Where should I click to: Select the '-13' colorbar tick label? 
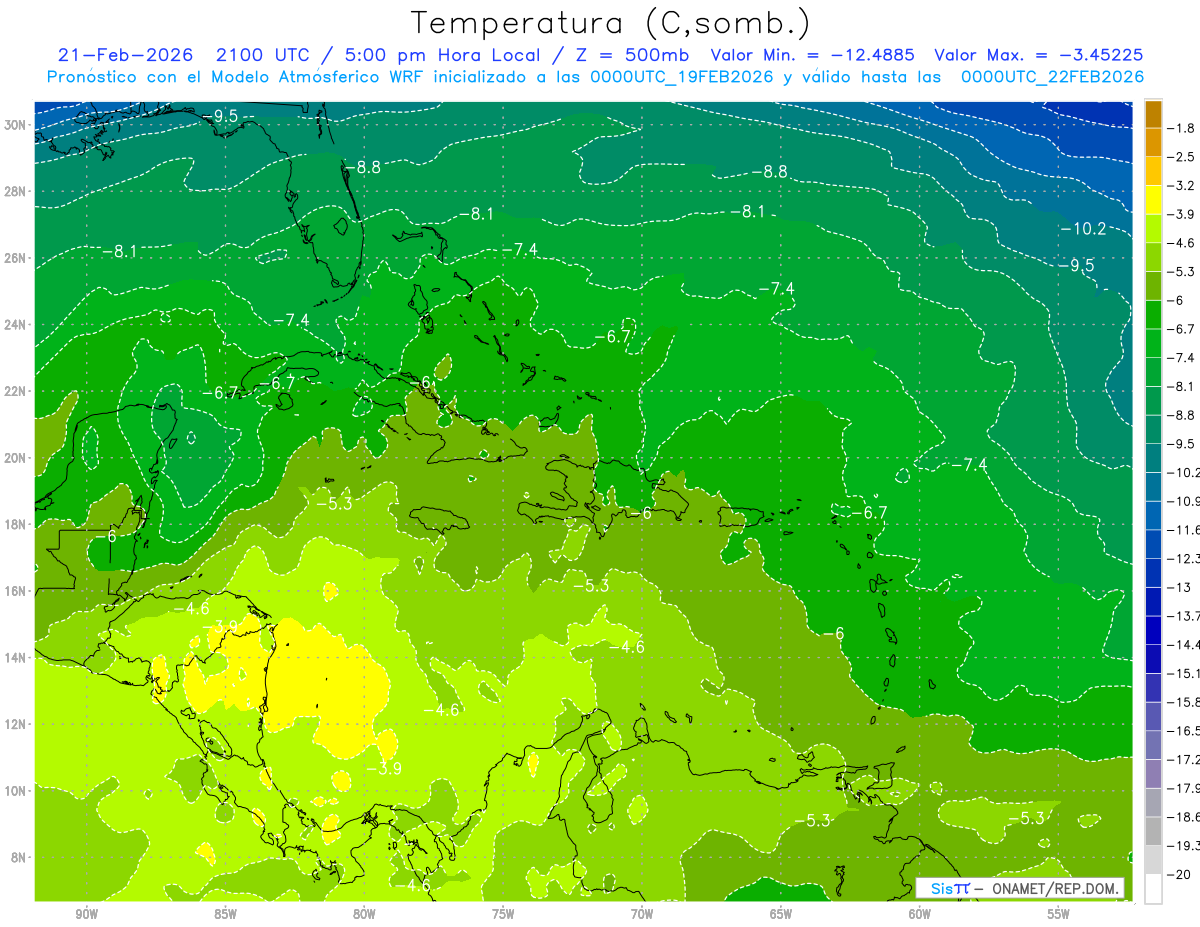[x=1178, y=587]
